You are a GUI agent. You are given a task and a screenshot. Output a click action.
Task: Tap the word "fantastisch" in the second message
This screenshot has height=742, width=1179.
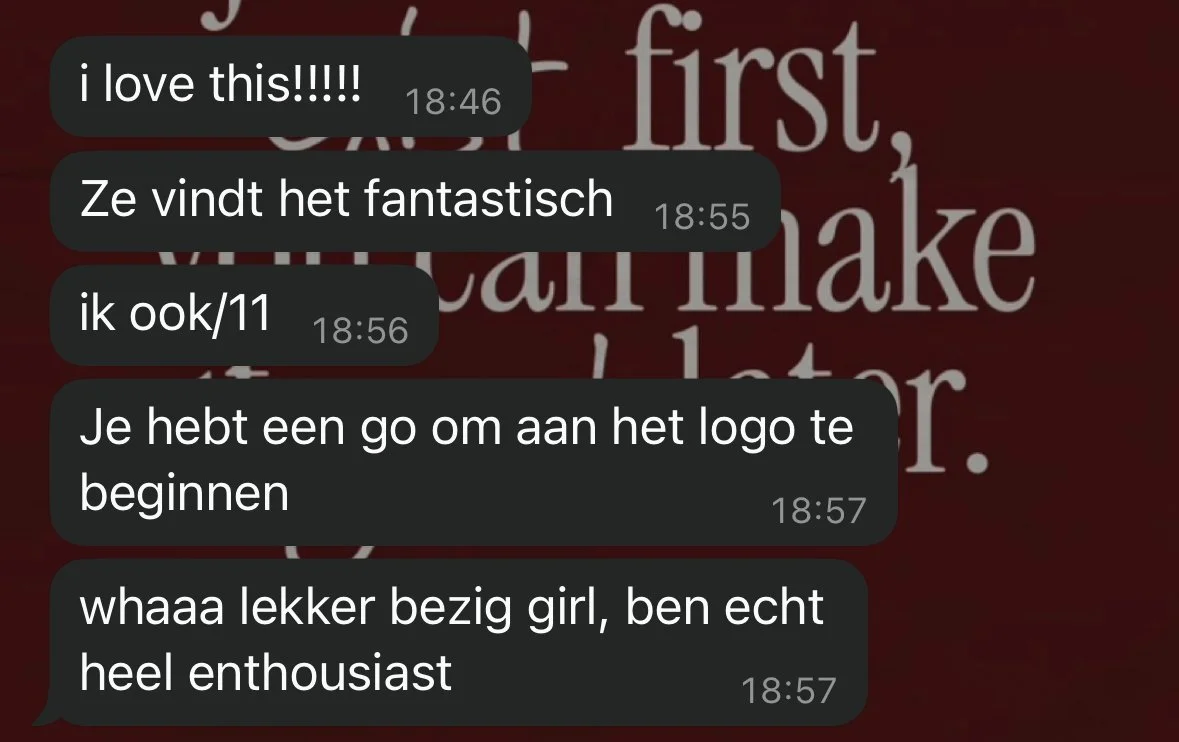pos(489,199)
